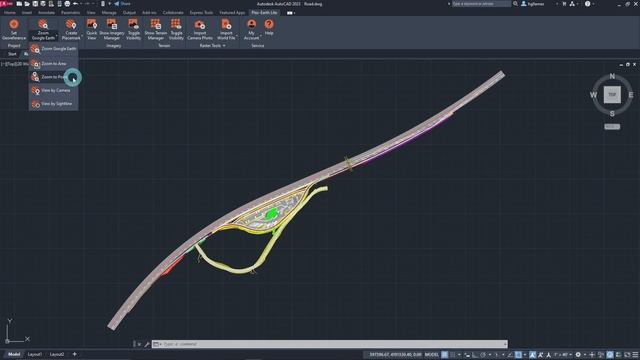Click the command line input field
Viewport: 640px width, 360px height.
pos(330,344)
